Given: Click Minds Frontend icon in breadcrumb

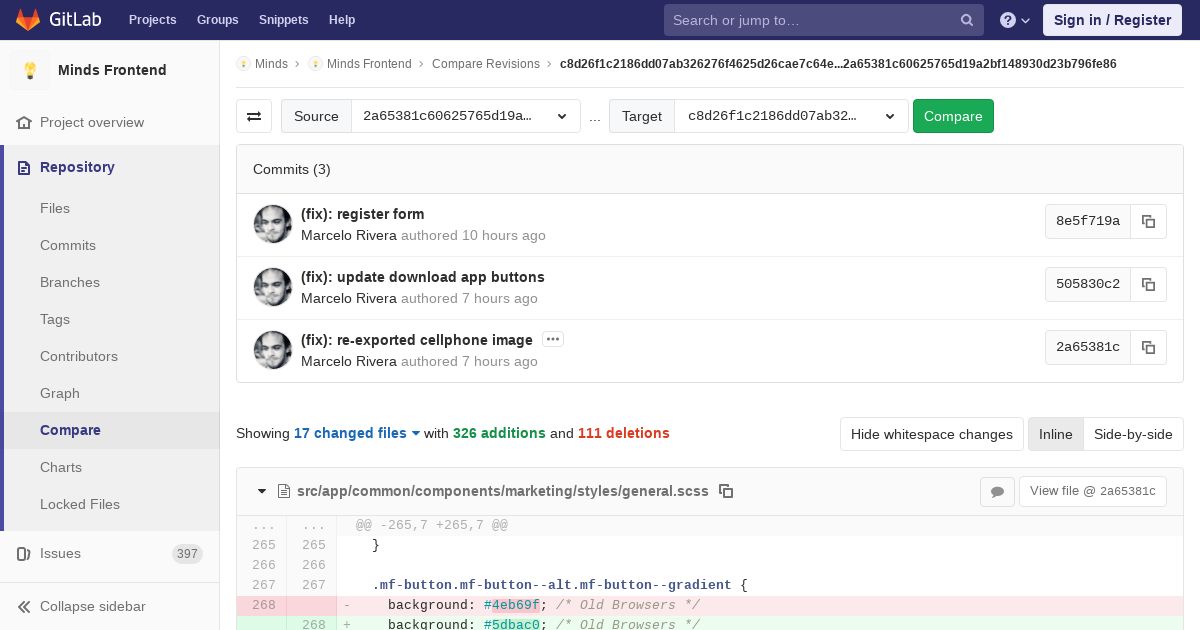Looking at the screenshot, I should [315, 63].
